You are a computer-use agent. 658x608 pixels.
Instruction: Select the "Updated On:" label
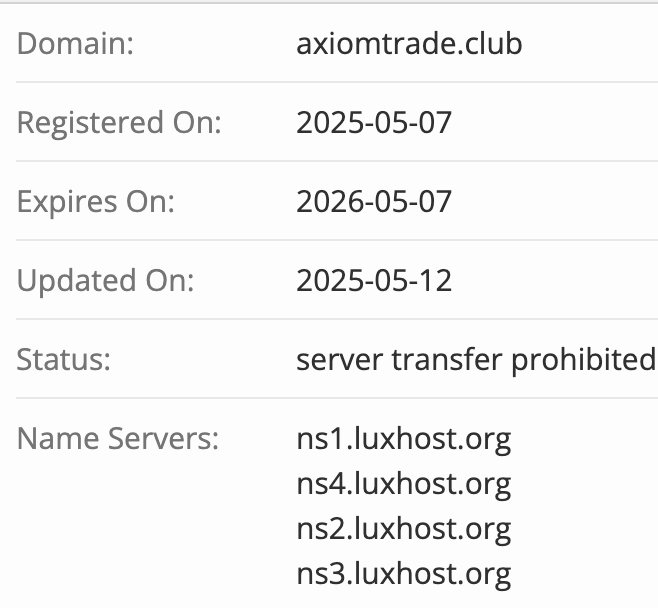coord(105,280)
